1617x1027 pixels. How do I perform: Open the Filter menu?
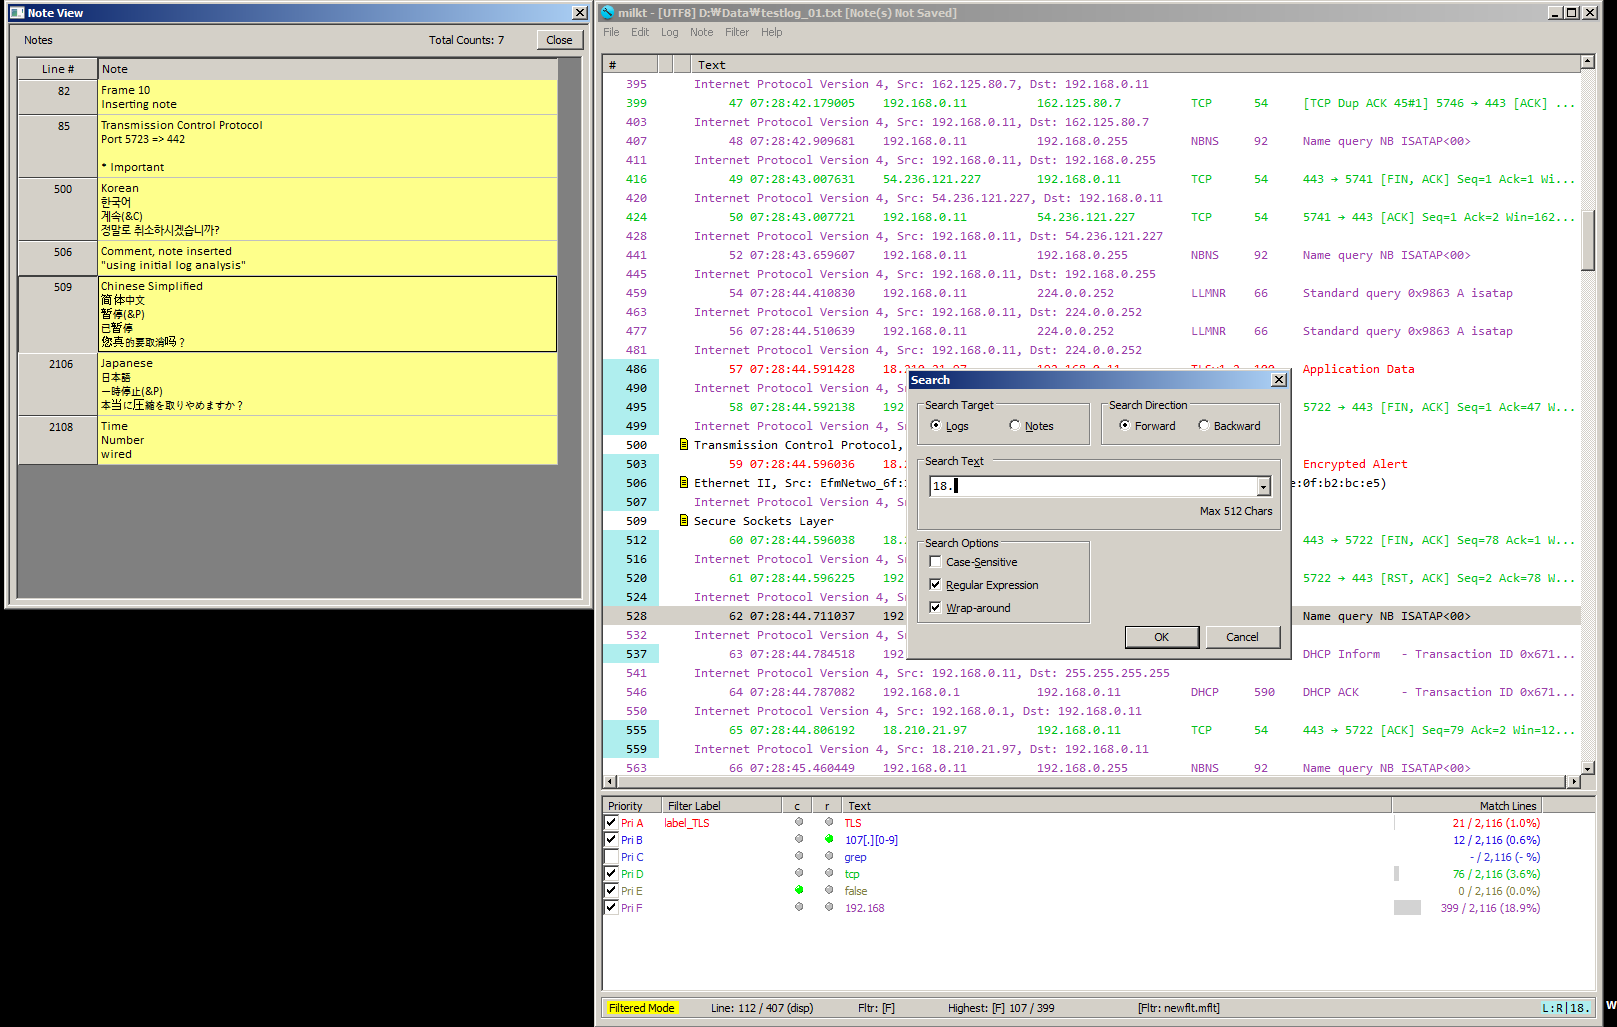tap(736, 32)
